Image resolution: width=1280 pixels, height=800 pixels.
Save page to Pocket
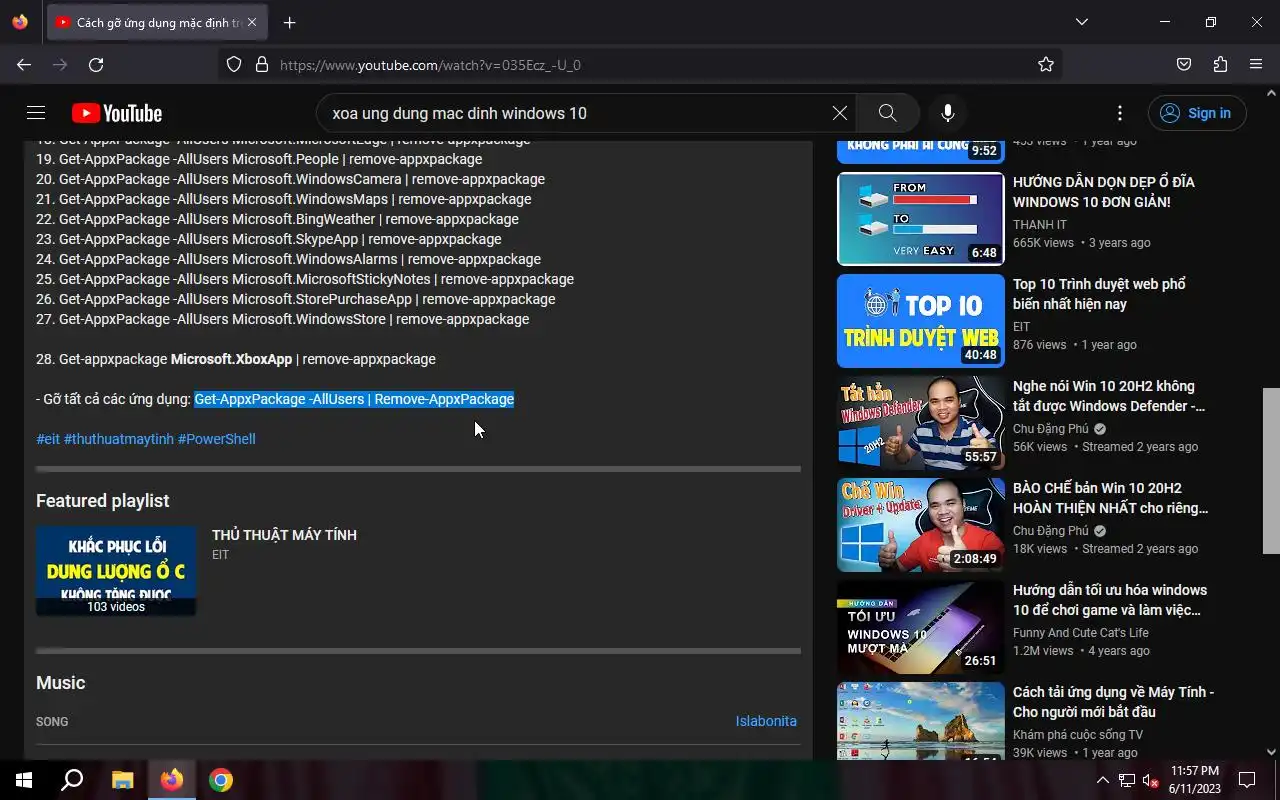pos(1184,65)
